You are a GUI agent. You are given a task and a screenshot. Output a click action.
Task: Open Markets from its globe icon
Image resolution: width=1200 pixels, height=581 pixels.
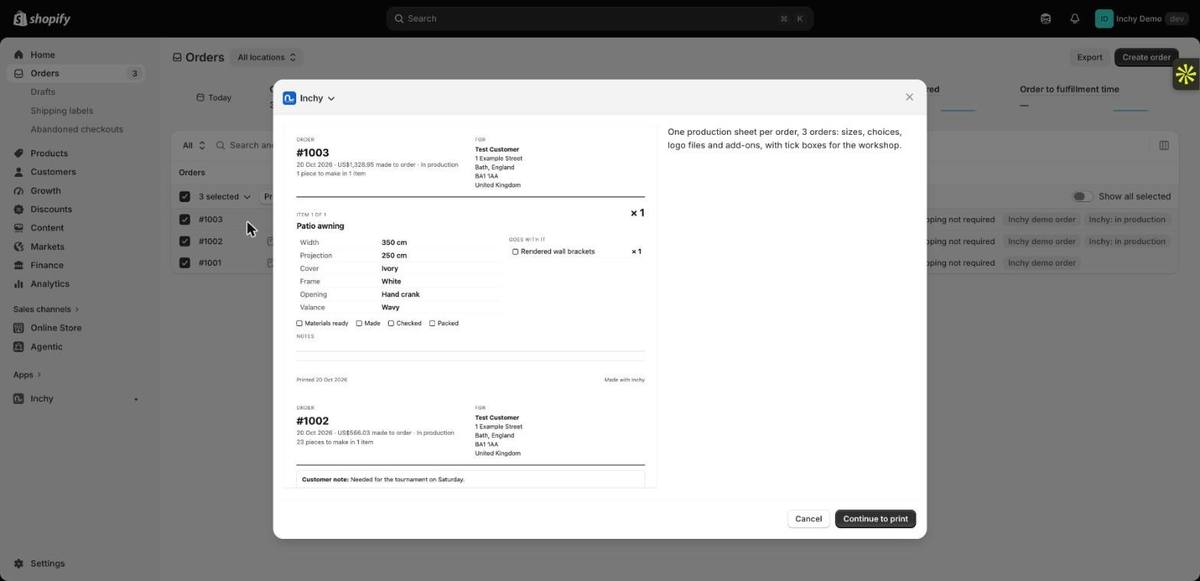pos(18,247)
